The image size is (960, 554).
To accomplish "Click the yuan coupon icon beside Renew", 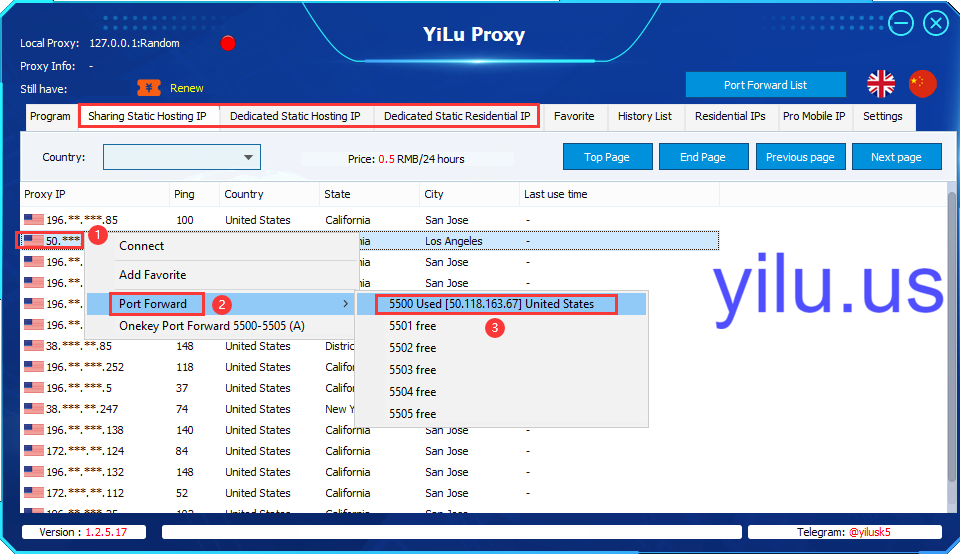I will pyautogui.click(x=149, y=88).
